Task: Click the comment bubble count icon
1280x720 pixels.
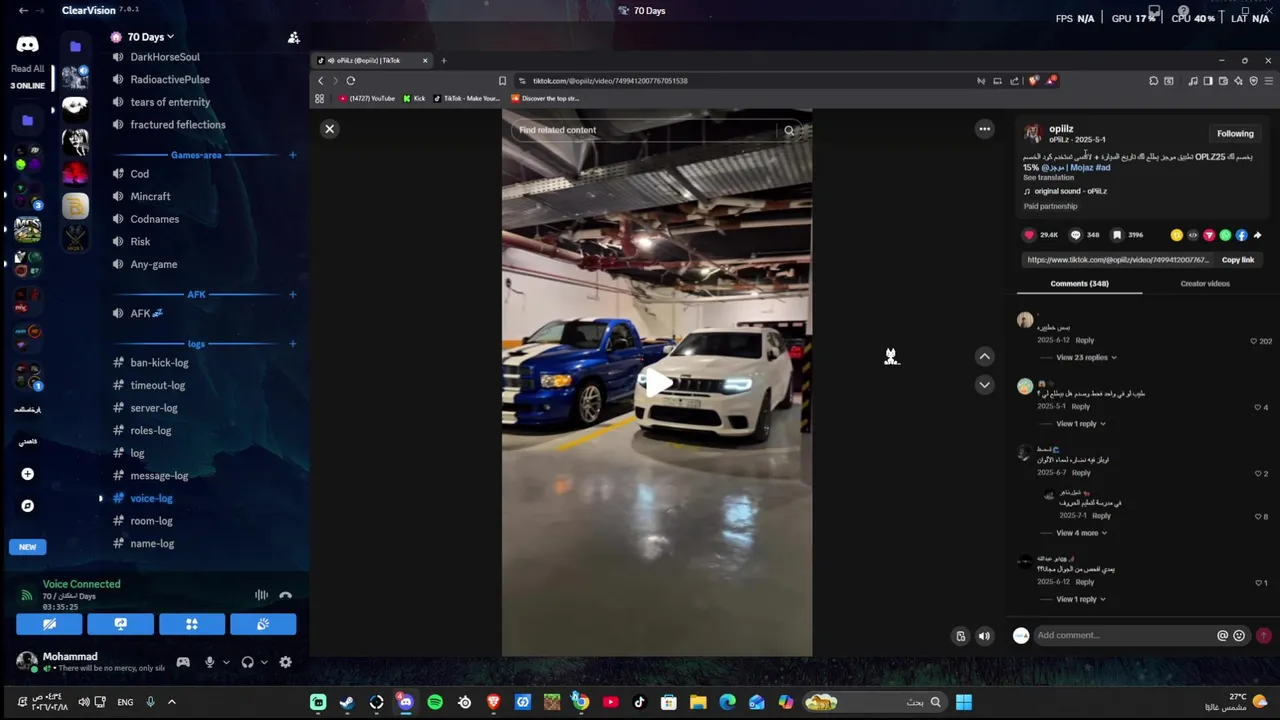Action: click(x=1076, y=235)
